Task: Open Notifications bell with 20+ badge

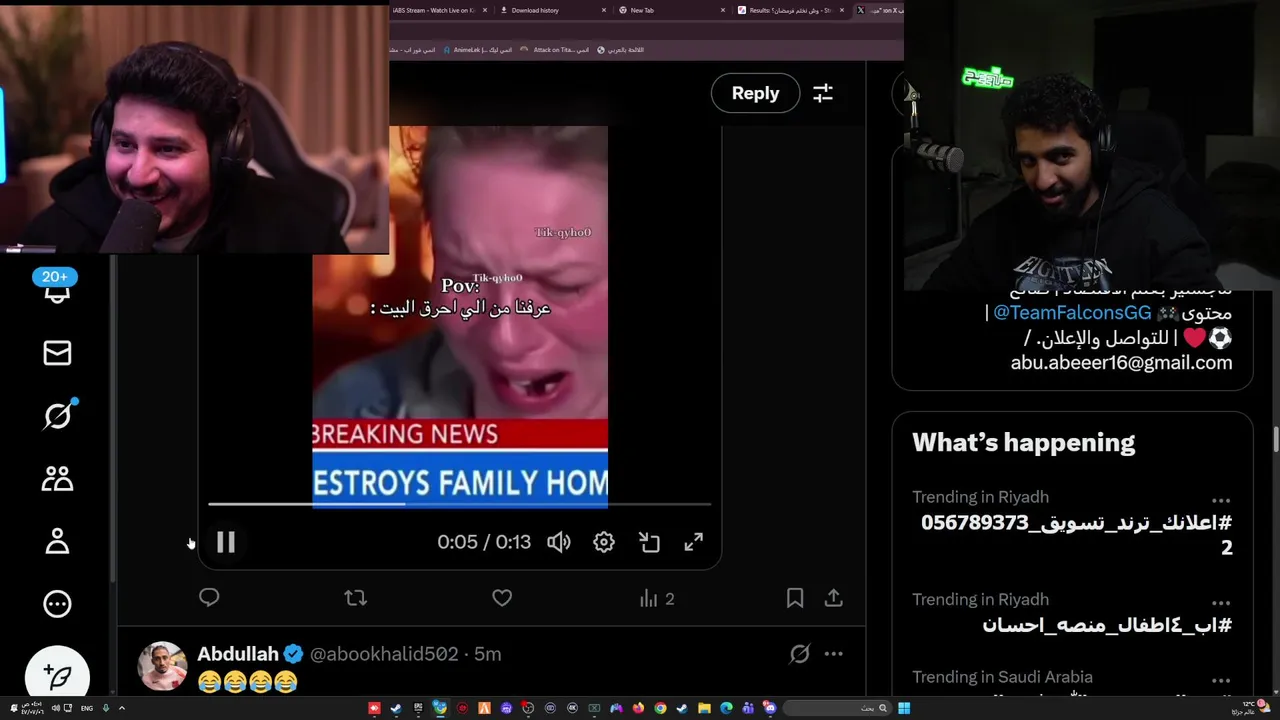Action: pos(57,287)
